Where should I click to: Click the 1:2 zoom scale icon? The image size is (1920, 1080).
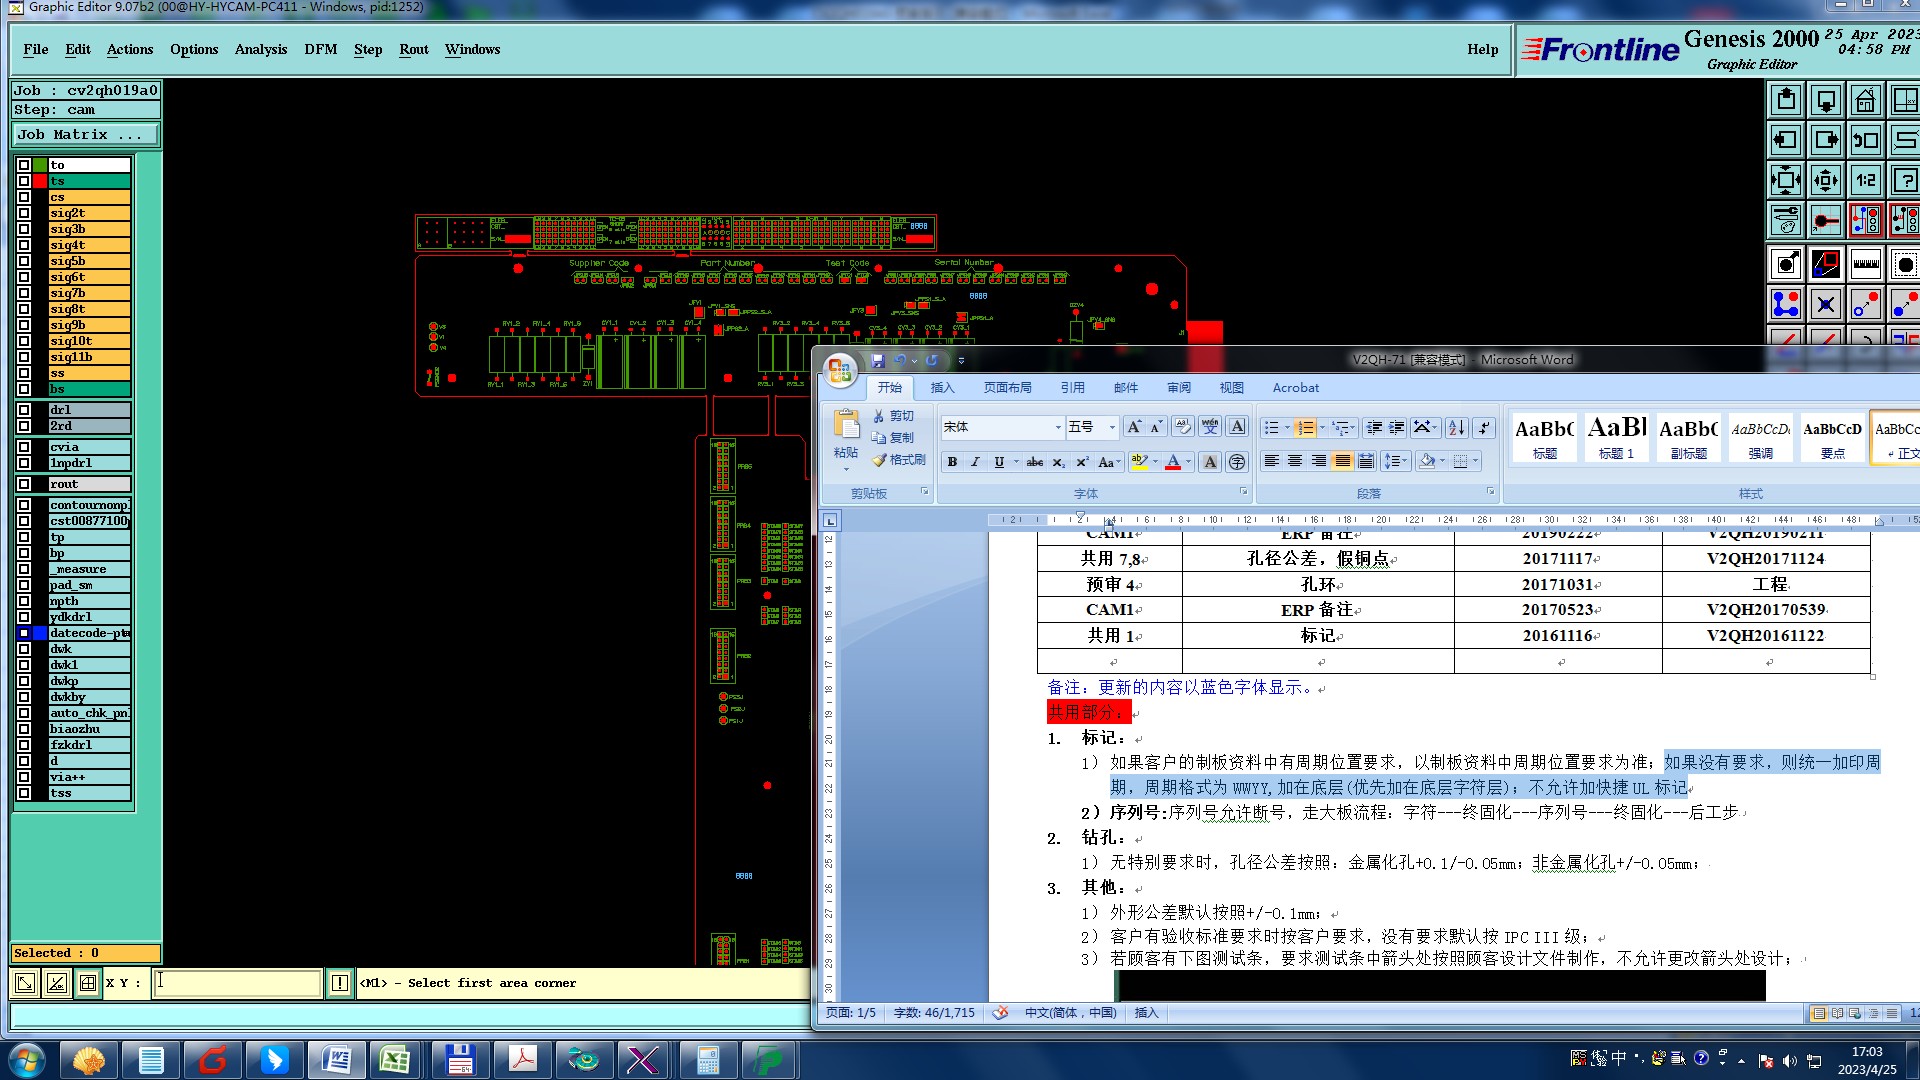click(1865, 180)
